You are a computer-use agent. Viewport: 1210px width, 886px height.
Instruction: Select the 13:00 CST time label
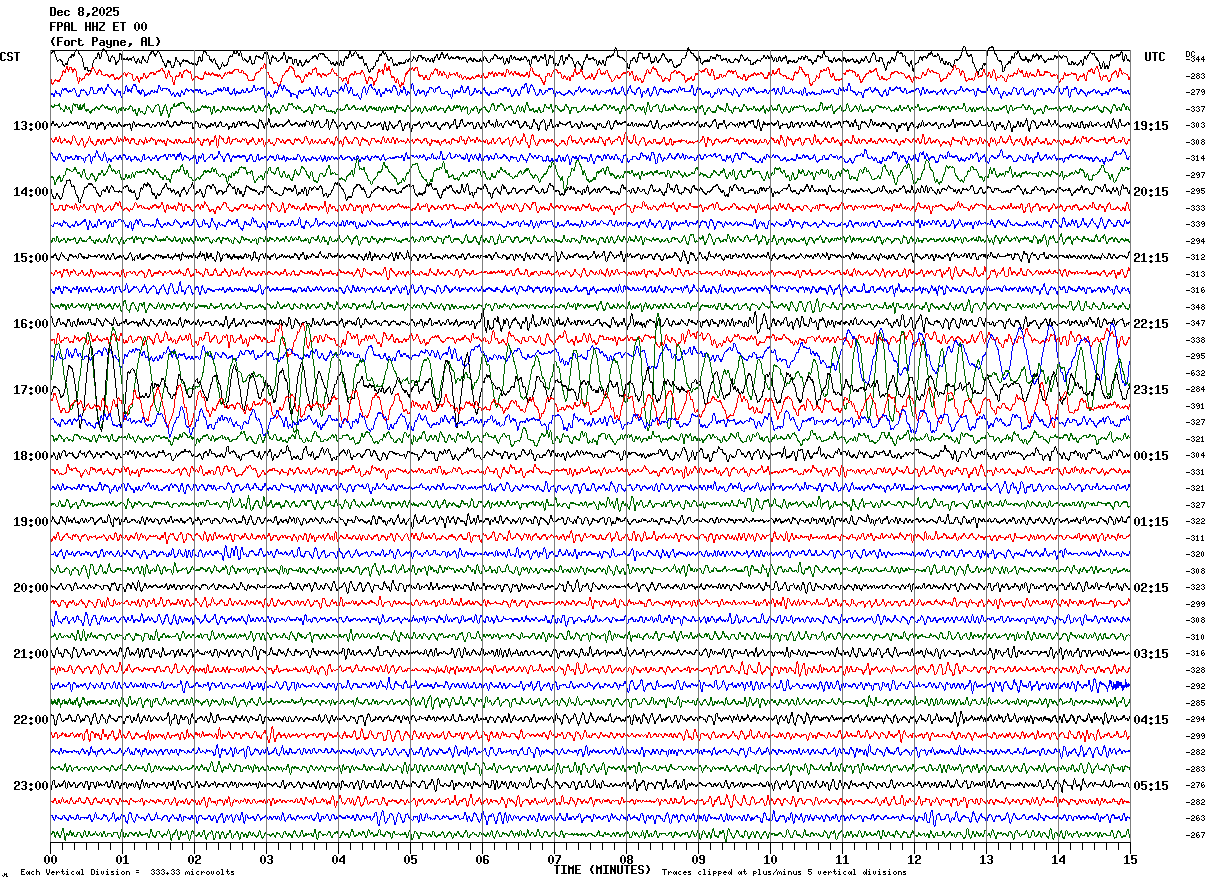click(x=31, y=126)
